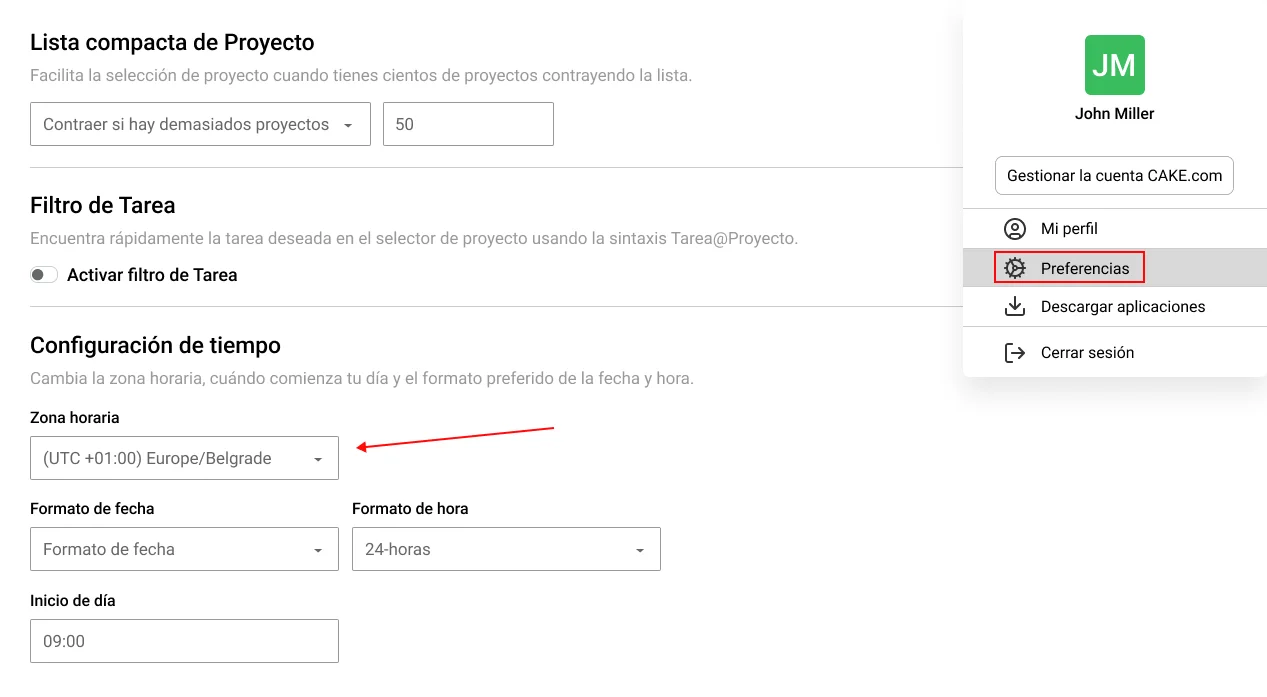1267x697 pixels.
Task: Click the logout icon next to Cerrar sesión
Action: [x=1015, y=352]
